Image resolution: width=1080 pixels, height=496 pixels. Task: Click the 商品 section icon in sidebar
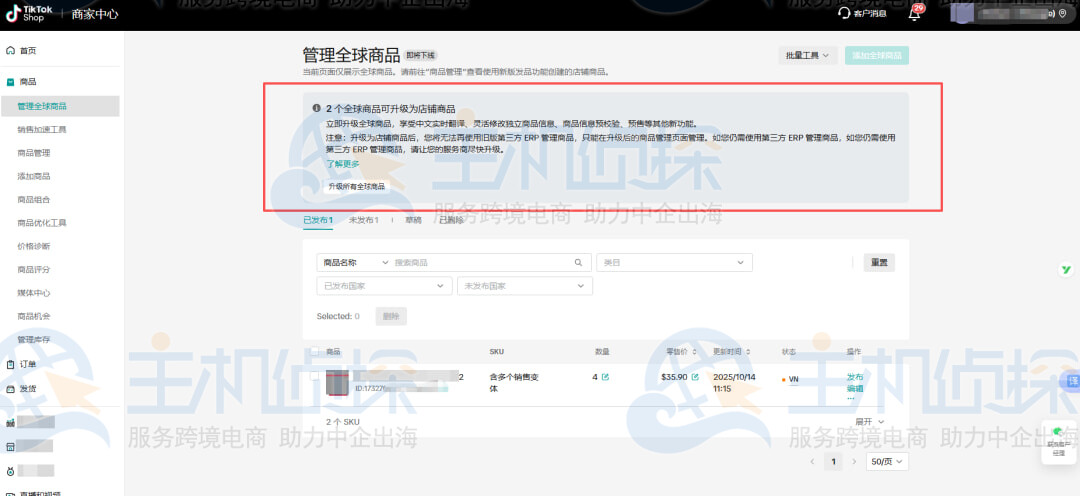(x=10, y=82)
